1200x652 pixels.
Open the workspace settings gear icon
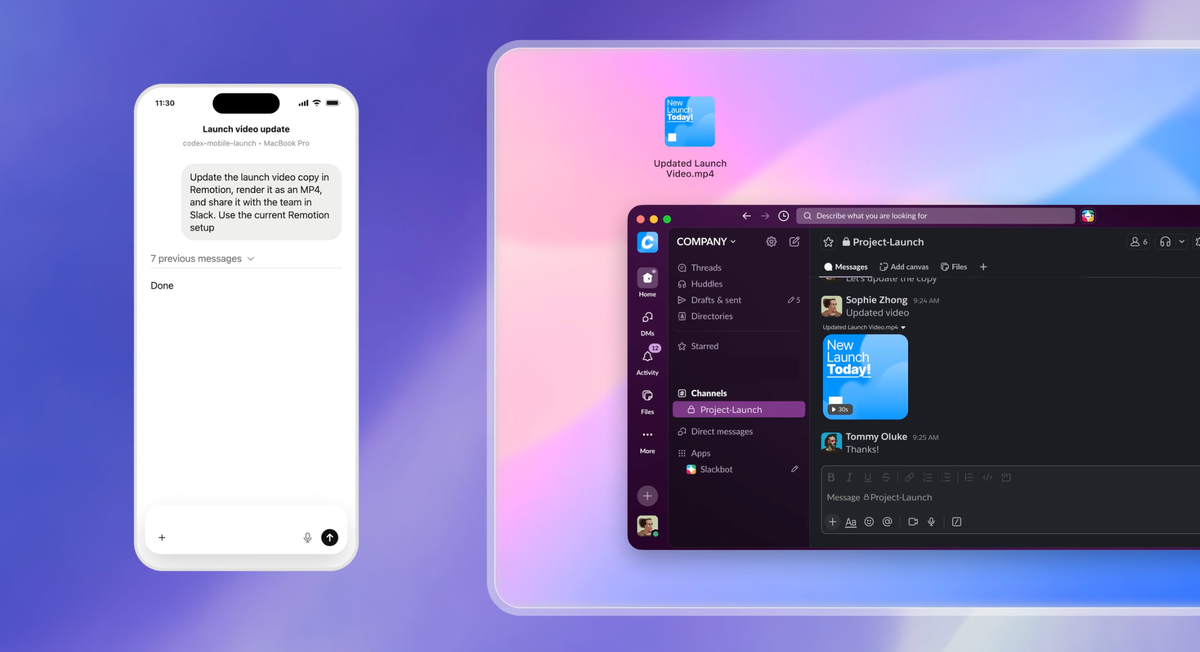771,242
